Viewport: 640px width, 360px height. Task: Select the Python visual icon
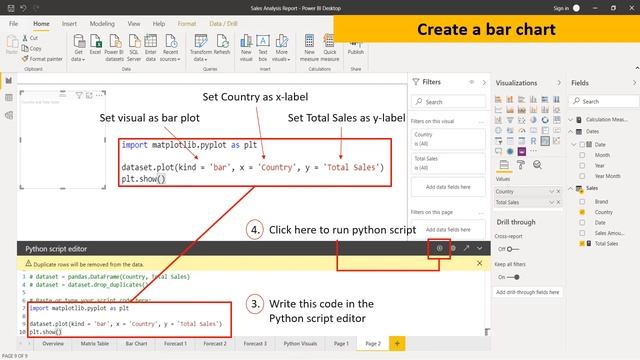click(545, 141)
